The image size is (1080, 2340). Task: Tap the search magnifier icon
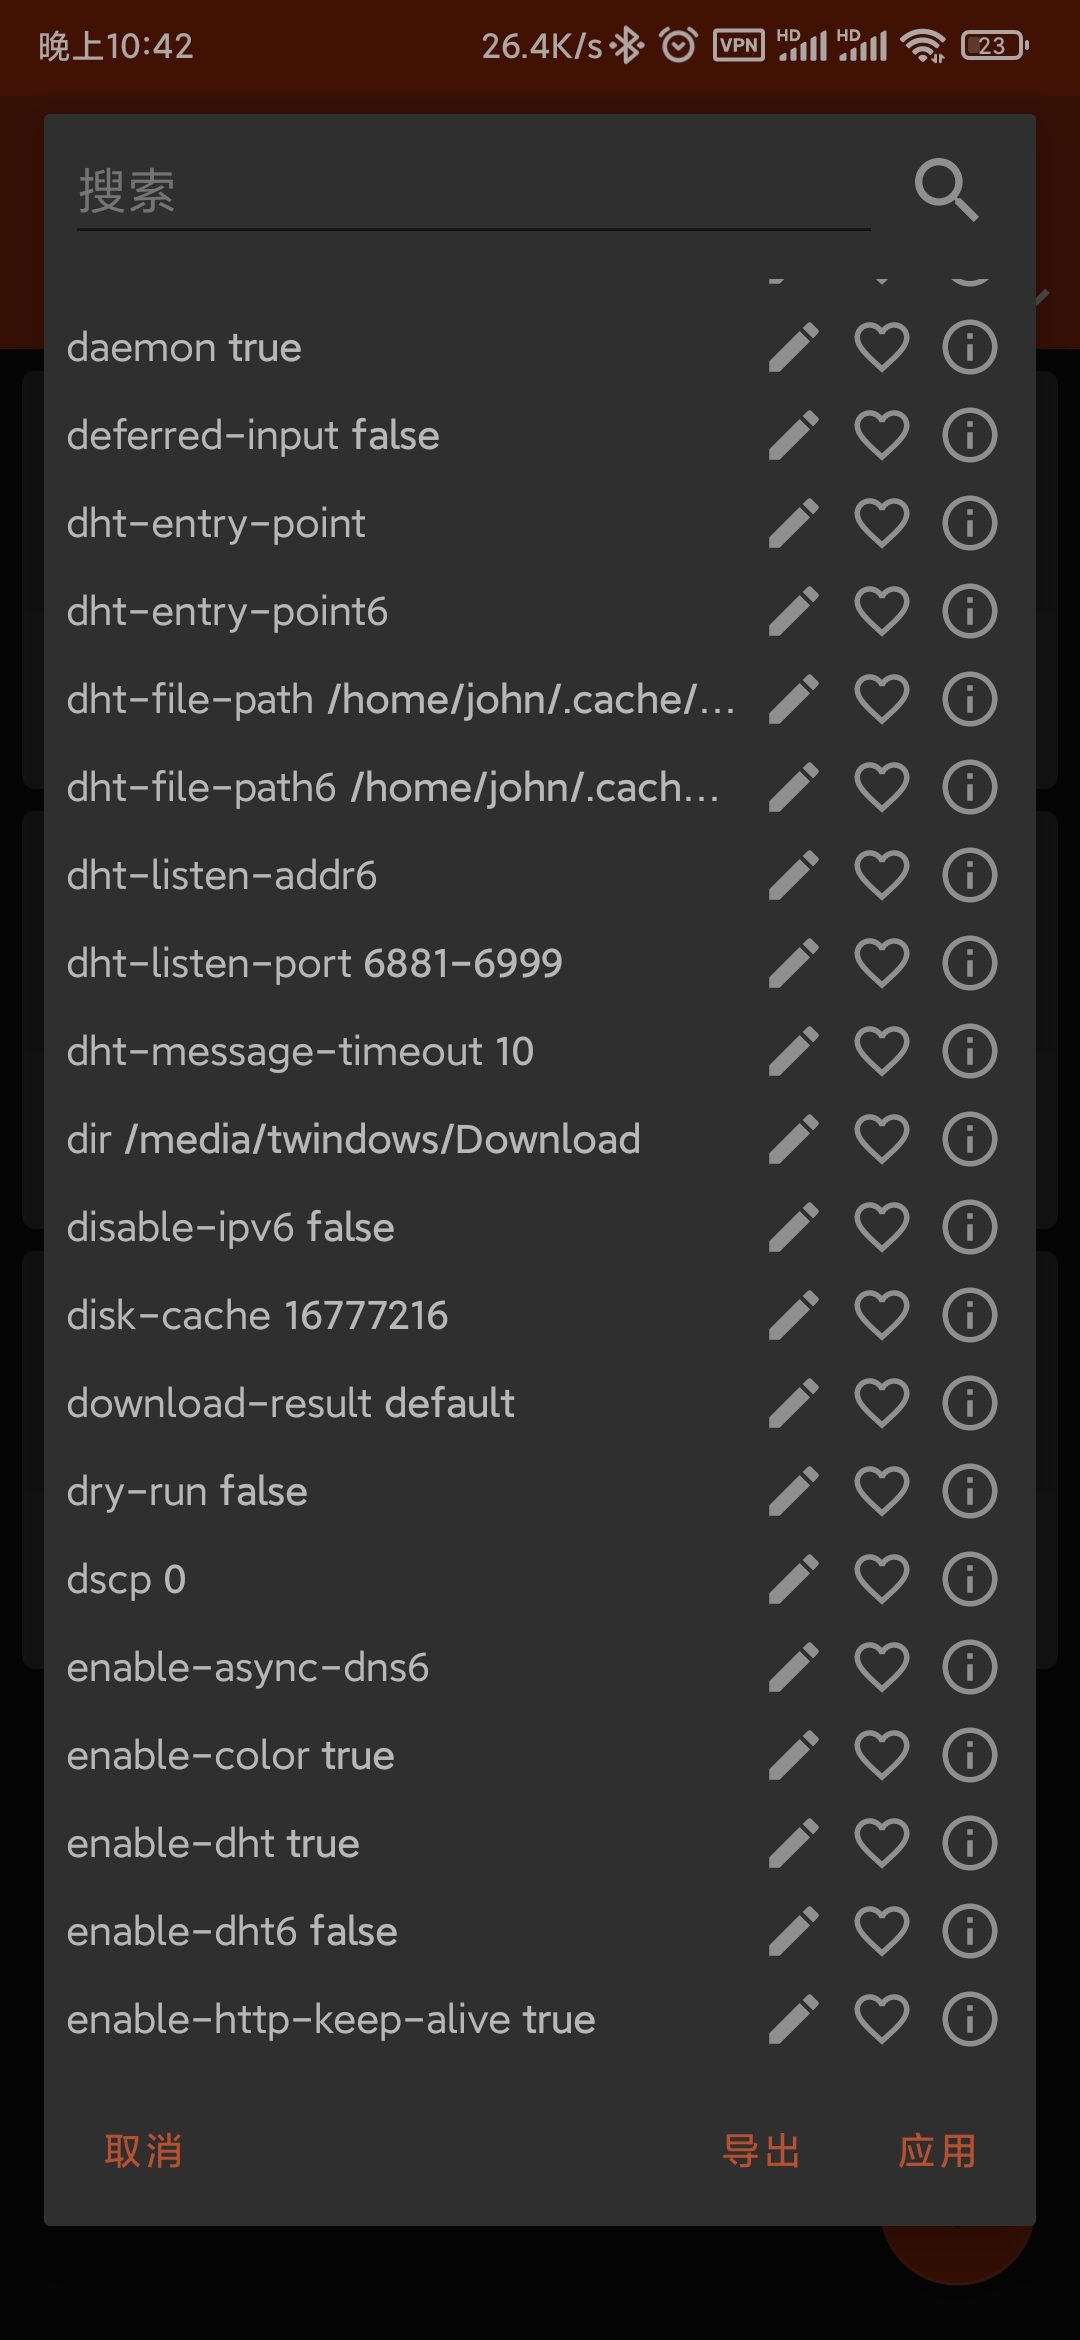coord(945,189)
